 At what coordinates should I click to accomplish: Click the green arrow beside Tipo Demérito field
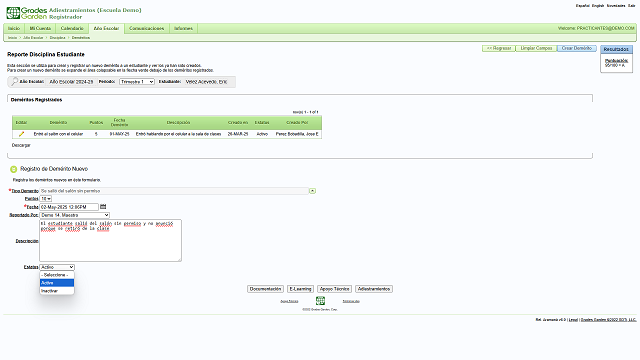pos(312,191)
